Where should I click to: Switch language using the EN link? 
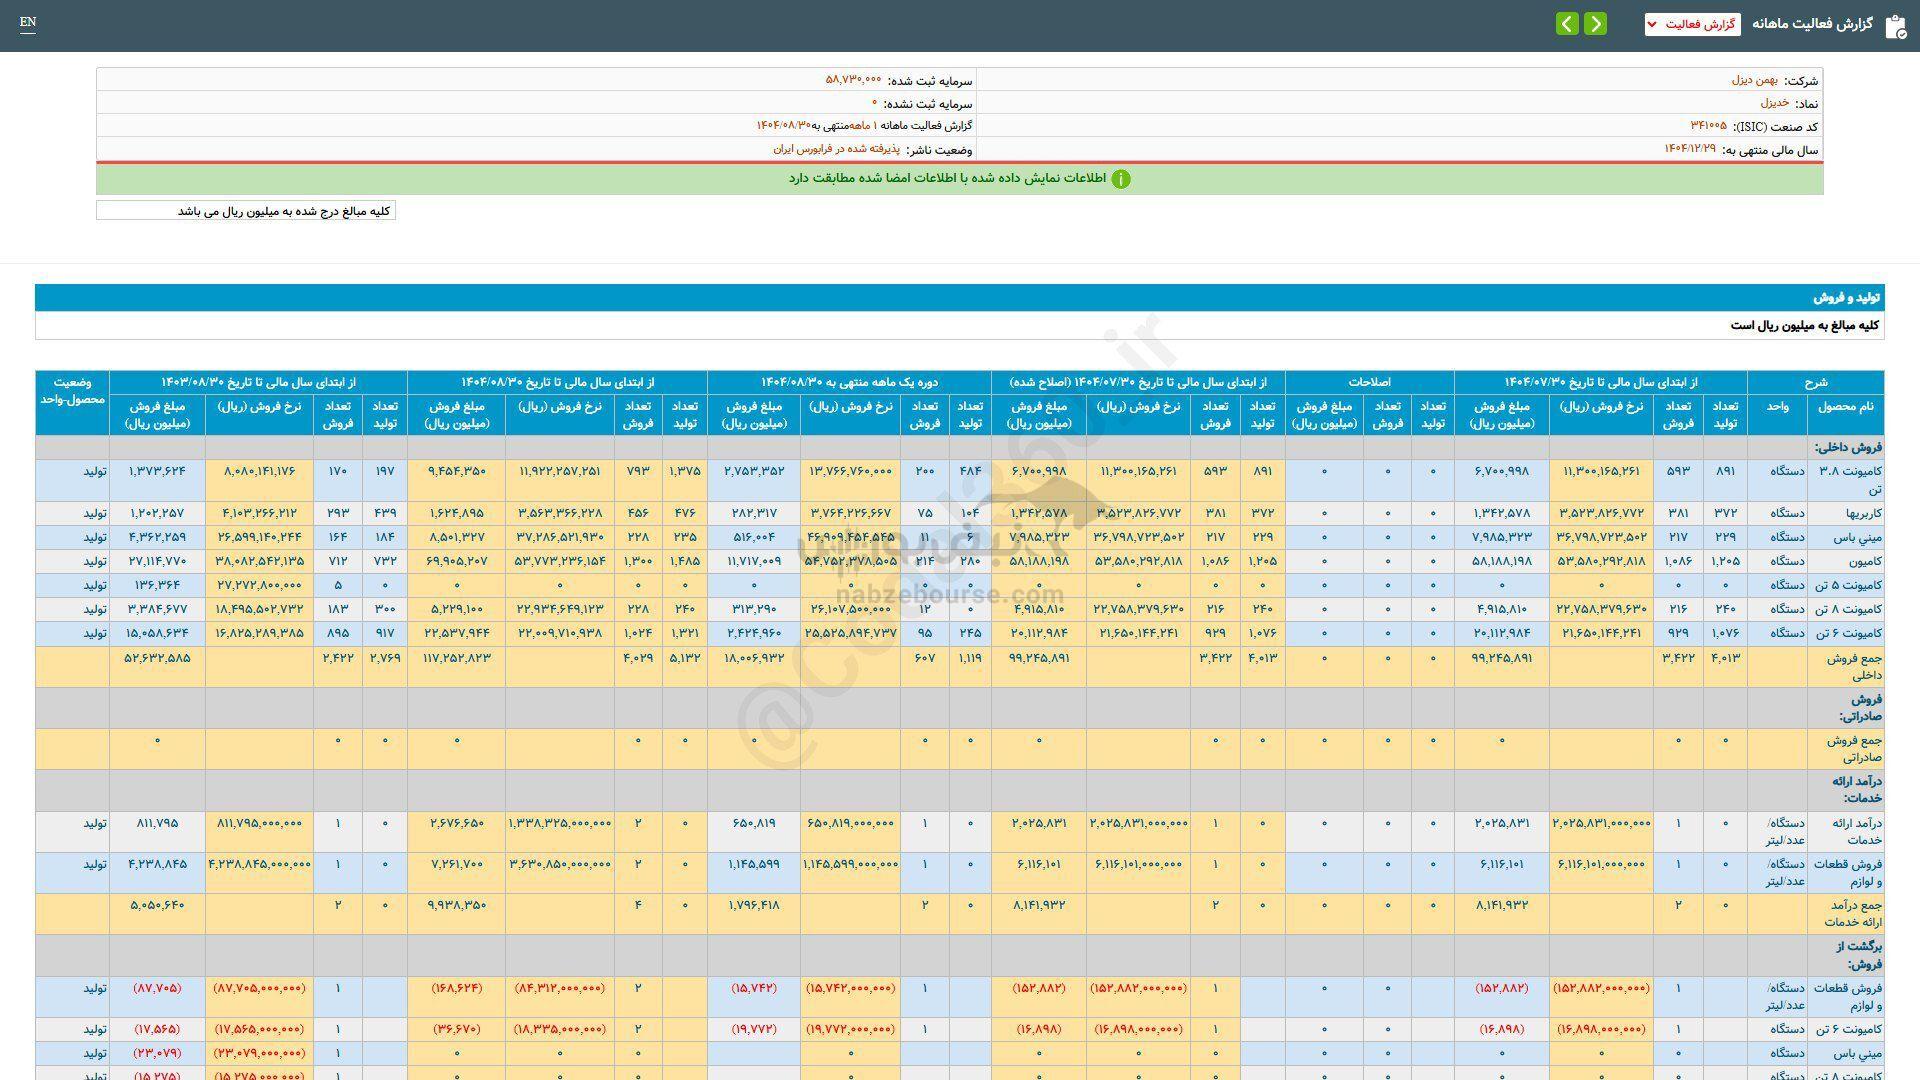tap(28, 22)
